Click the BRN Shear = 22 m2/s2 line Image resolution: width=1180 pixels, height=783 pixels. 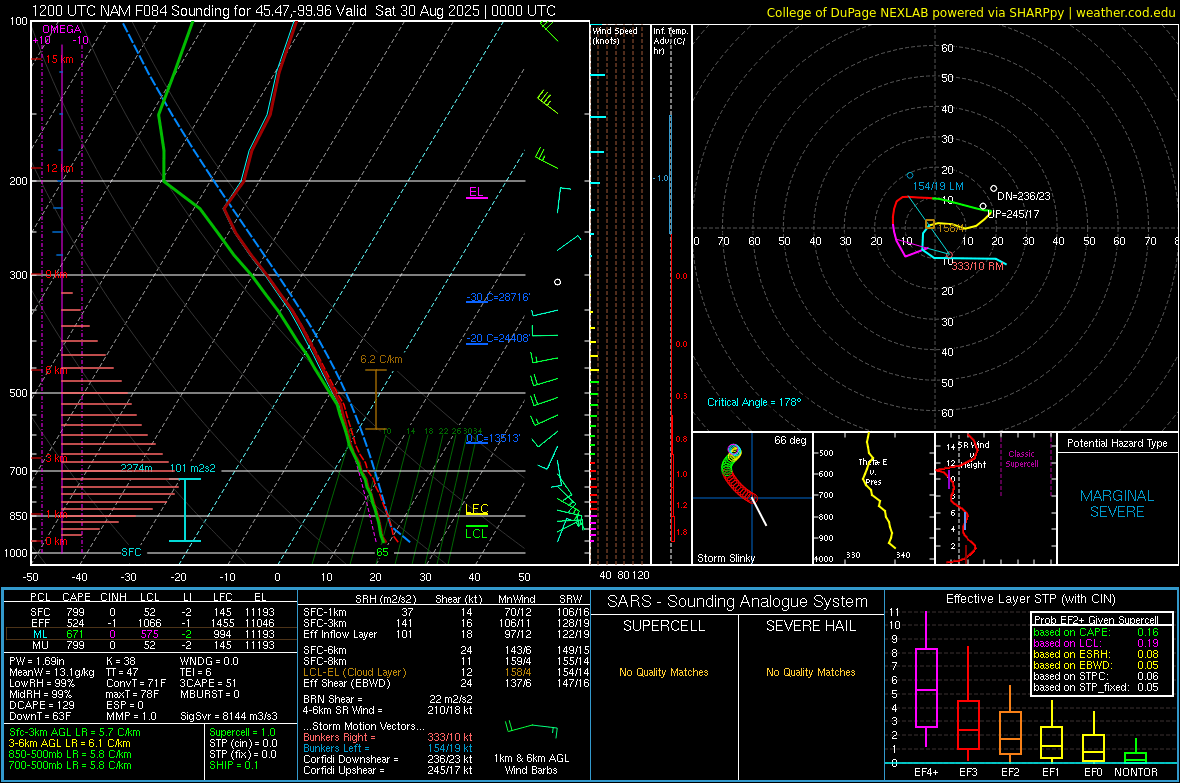pyautogui.click(x=388, y=699)
